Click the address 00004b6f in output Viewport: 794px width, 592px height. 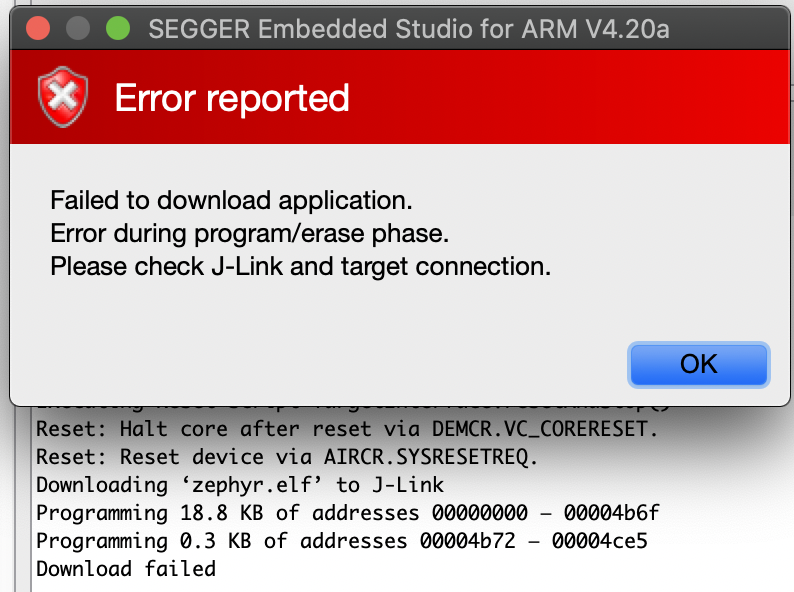pos(611,513)
